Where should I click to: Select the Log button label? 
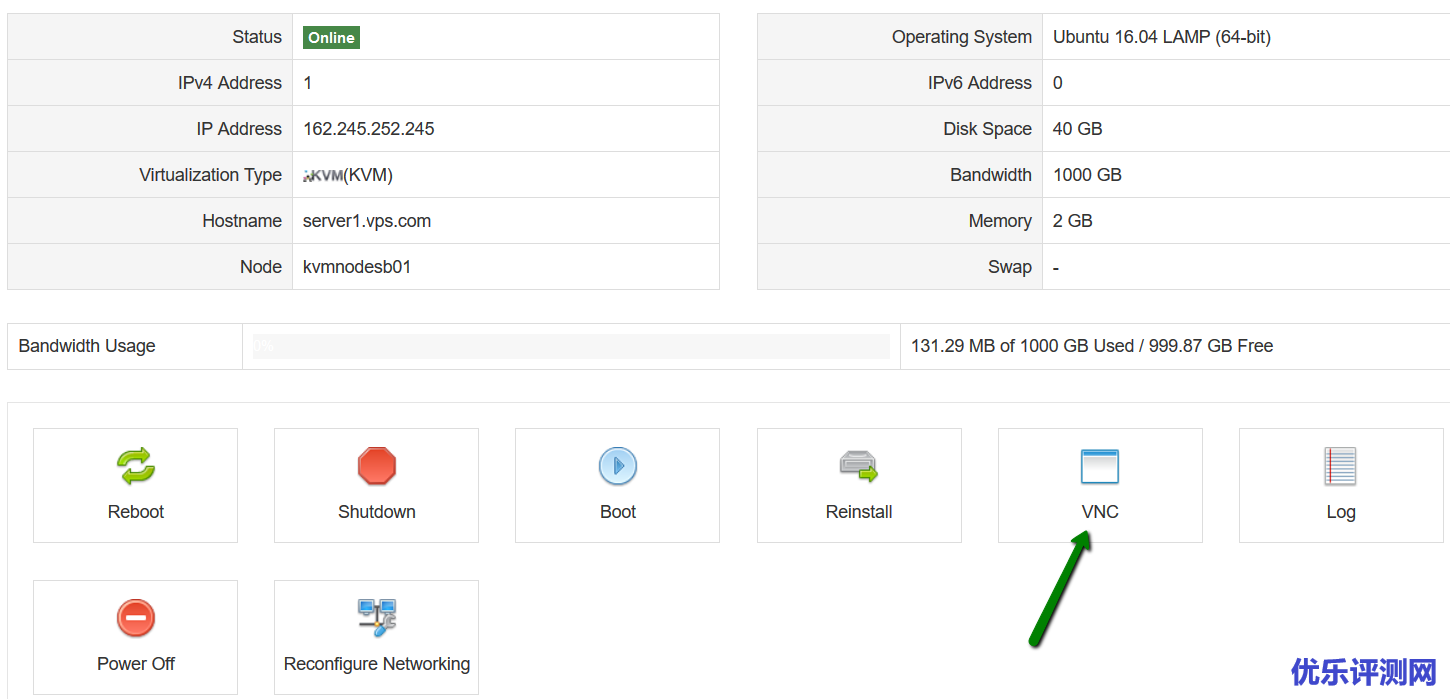coord(1341,512)
